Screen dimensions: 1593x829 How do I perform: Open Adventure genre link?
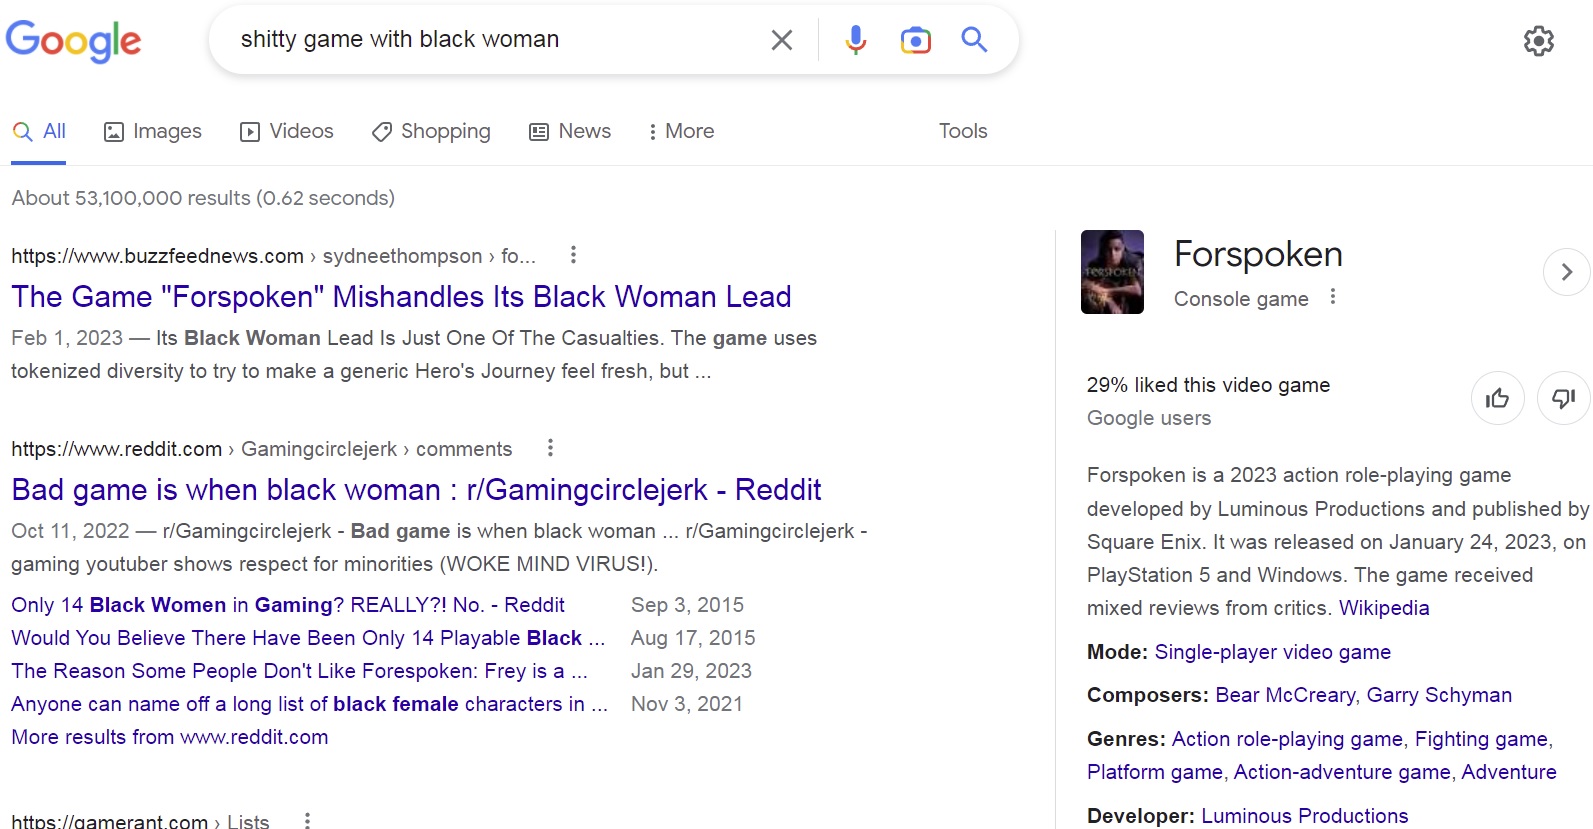tap(1509, 772)
